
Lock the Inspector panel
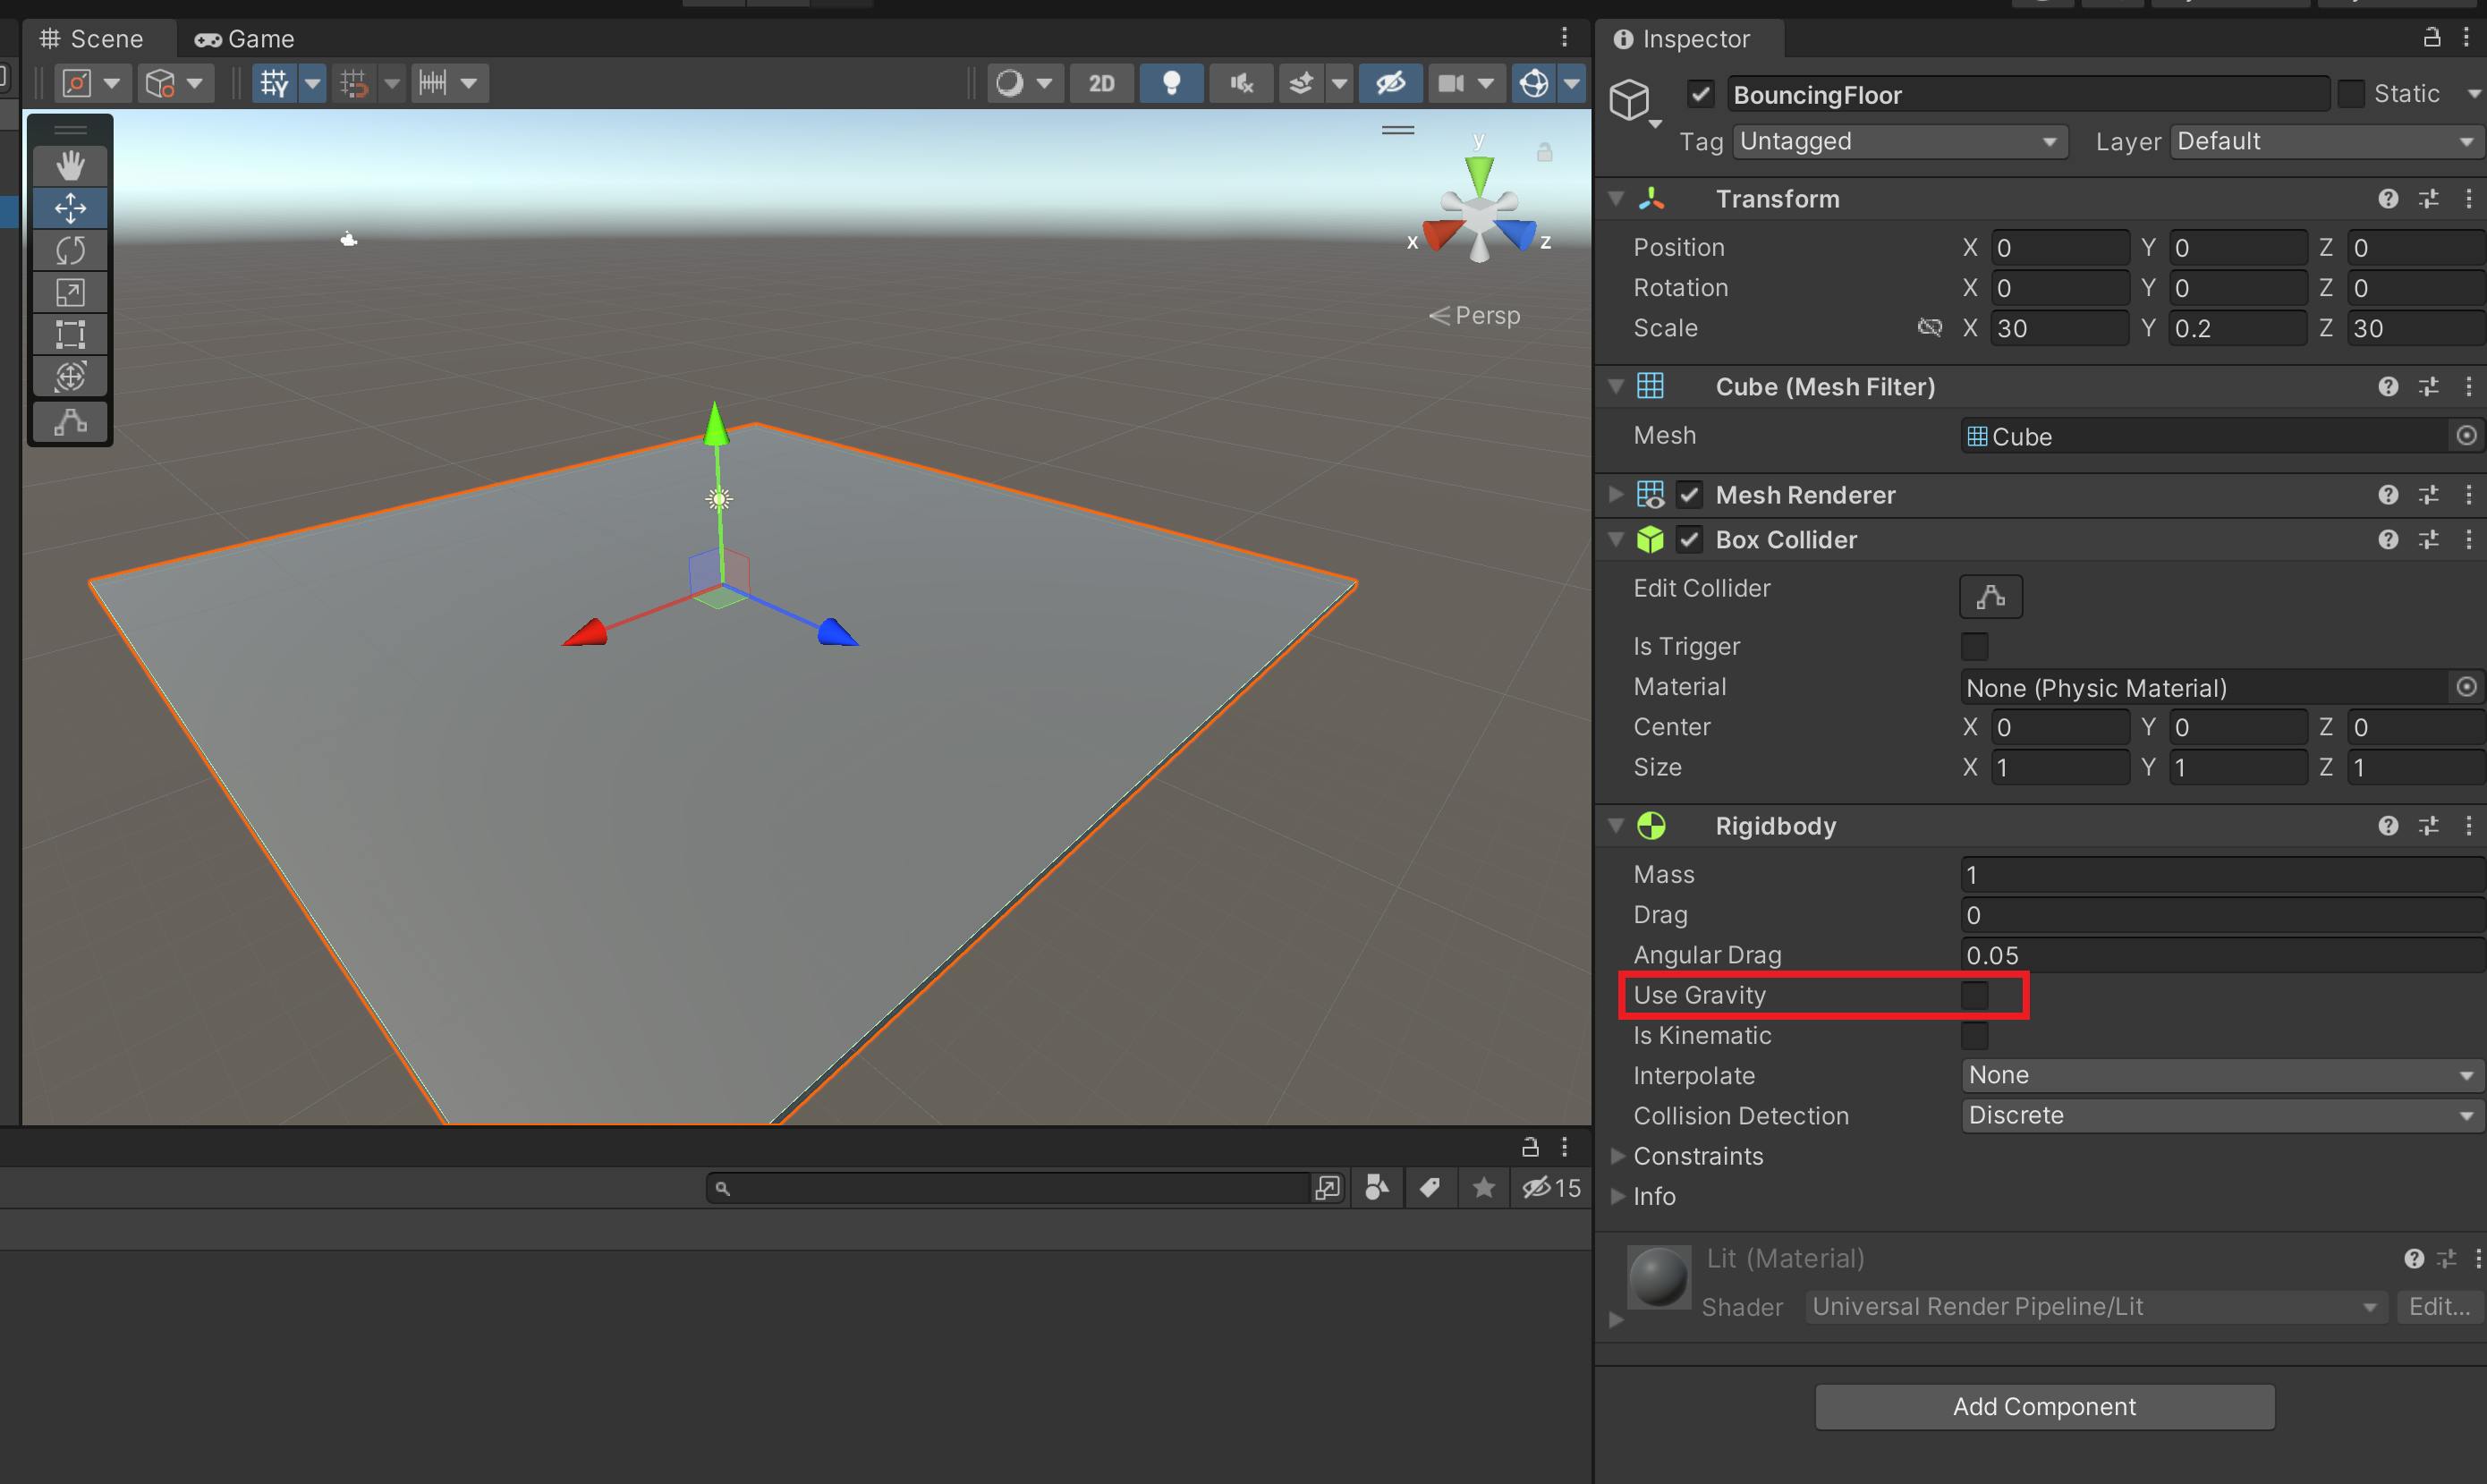point(2431,38)
